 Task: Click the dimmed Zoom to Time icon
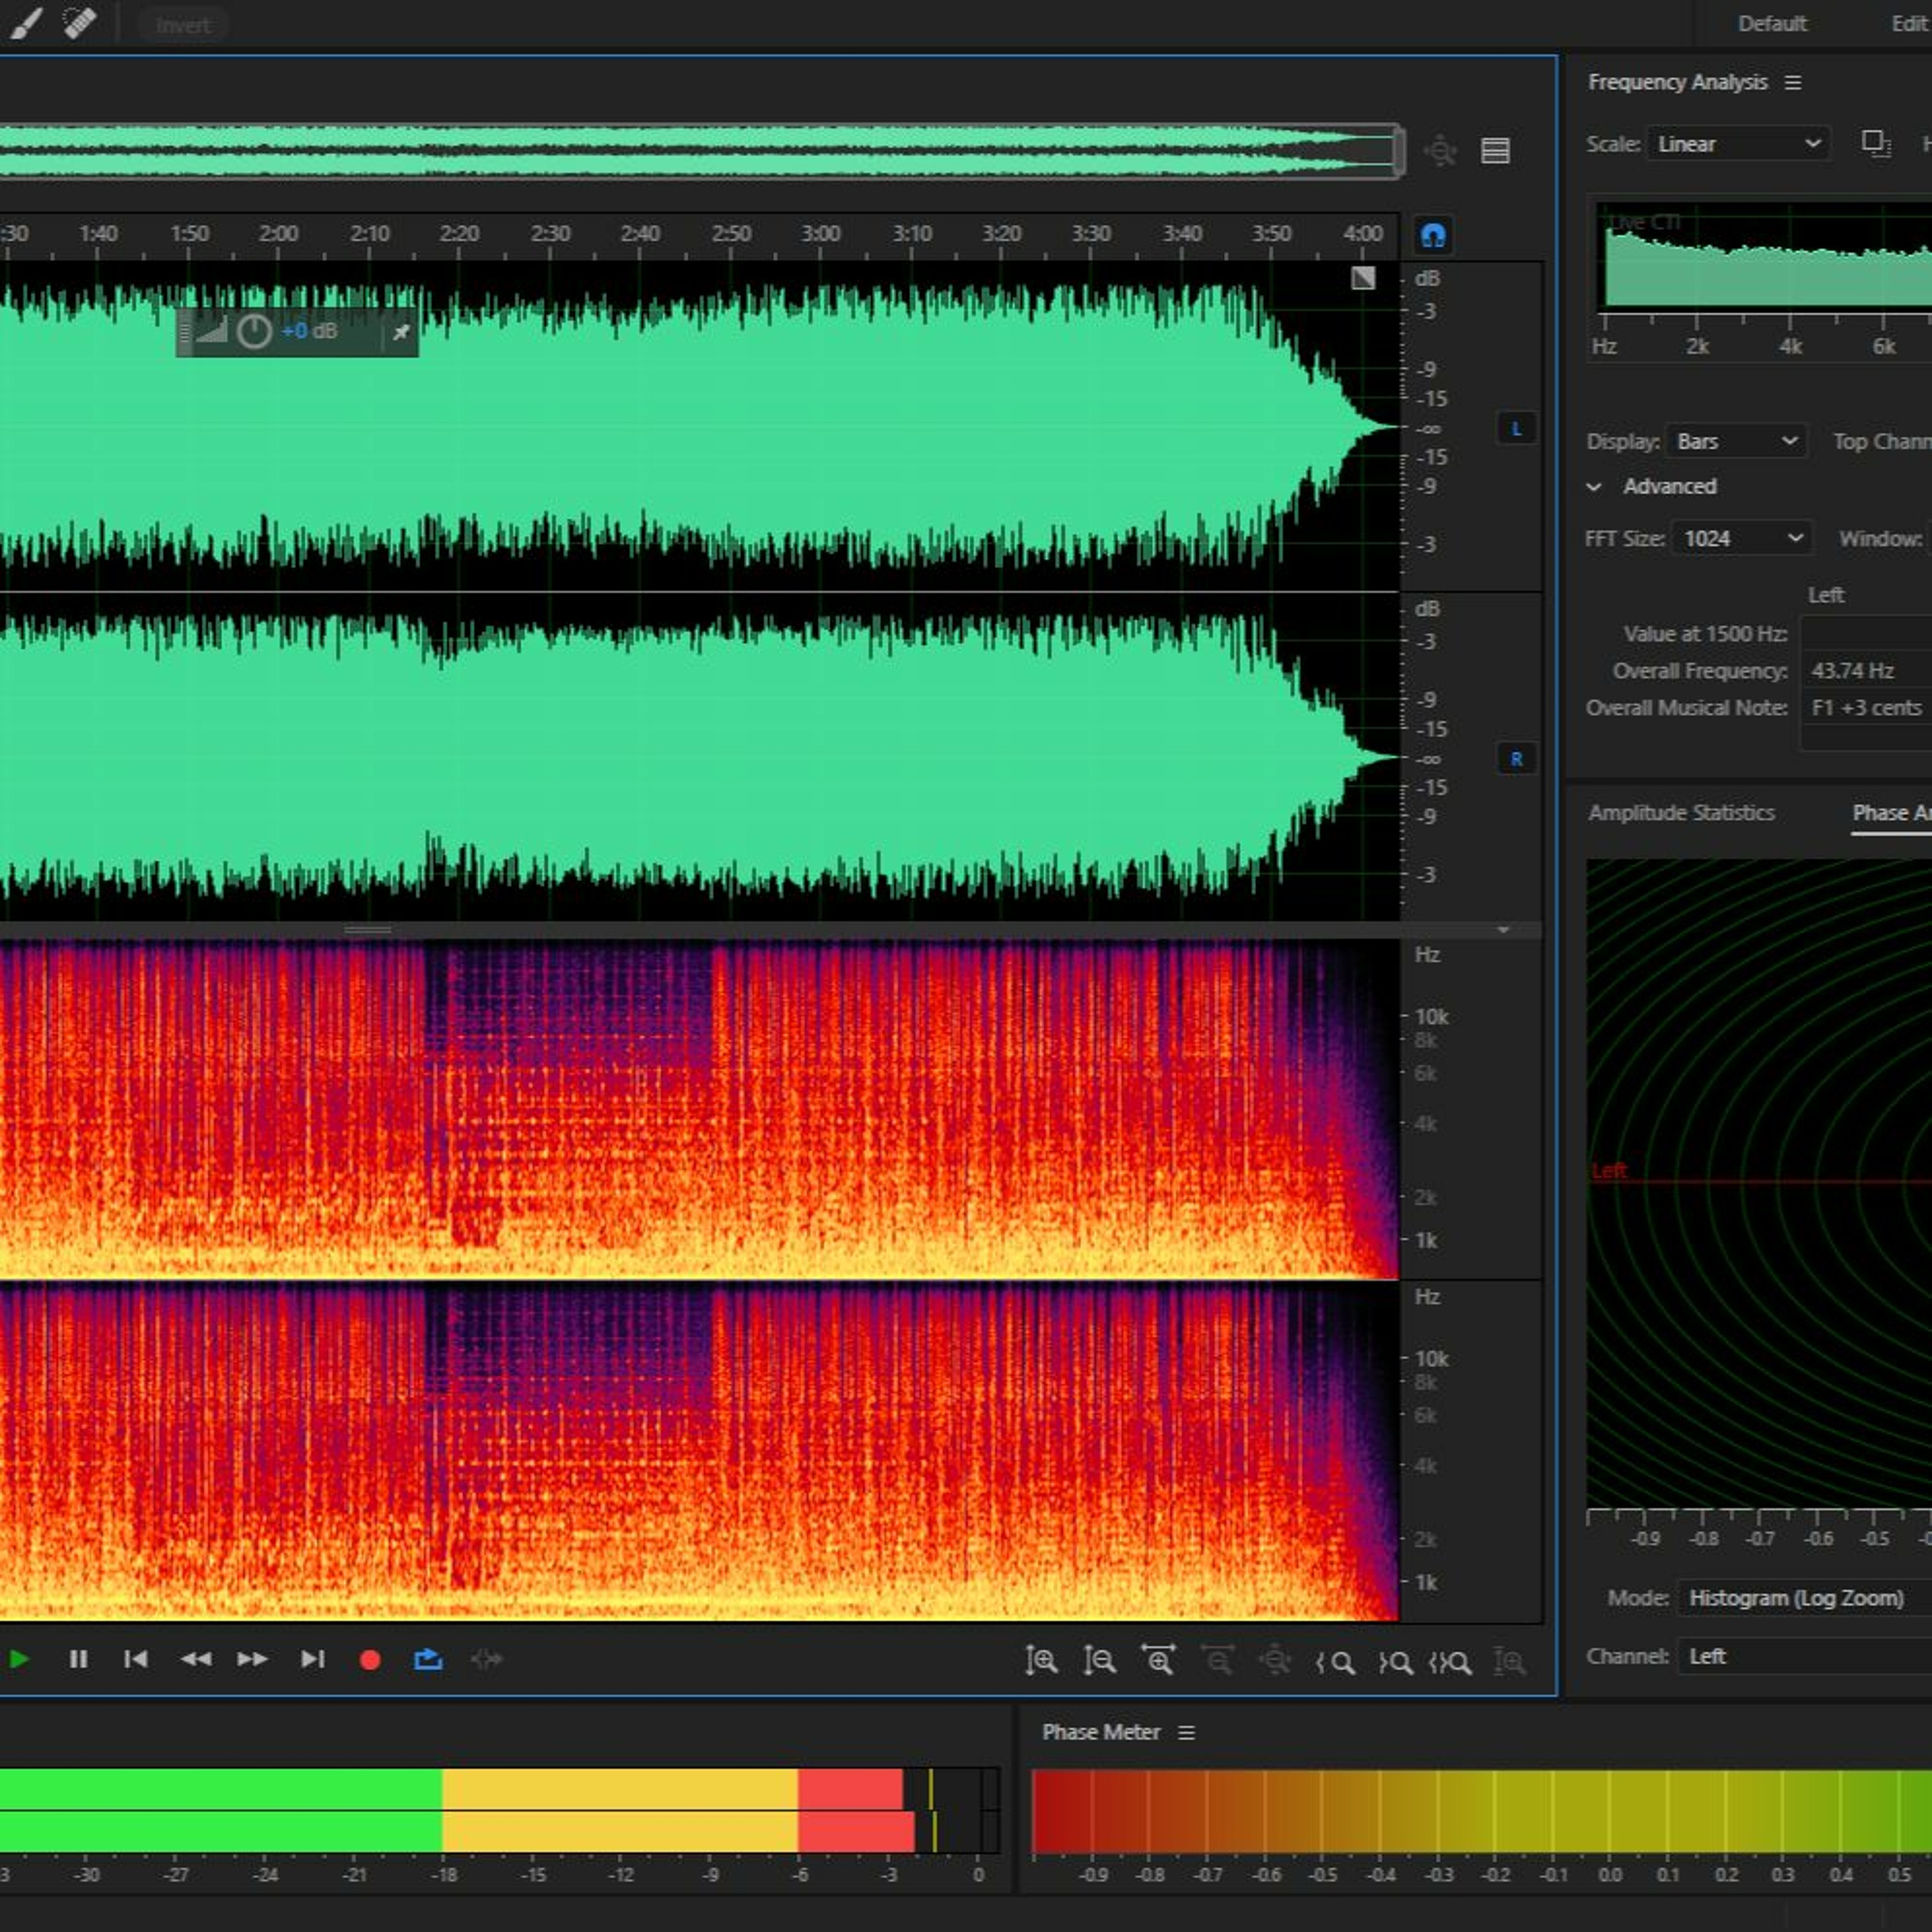click(1509, 1662)
